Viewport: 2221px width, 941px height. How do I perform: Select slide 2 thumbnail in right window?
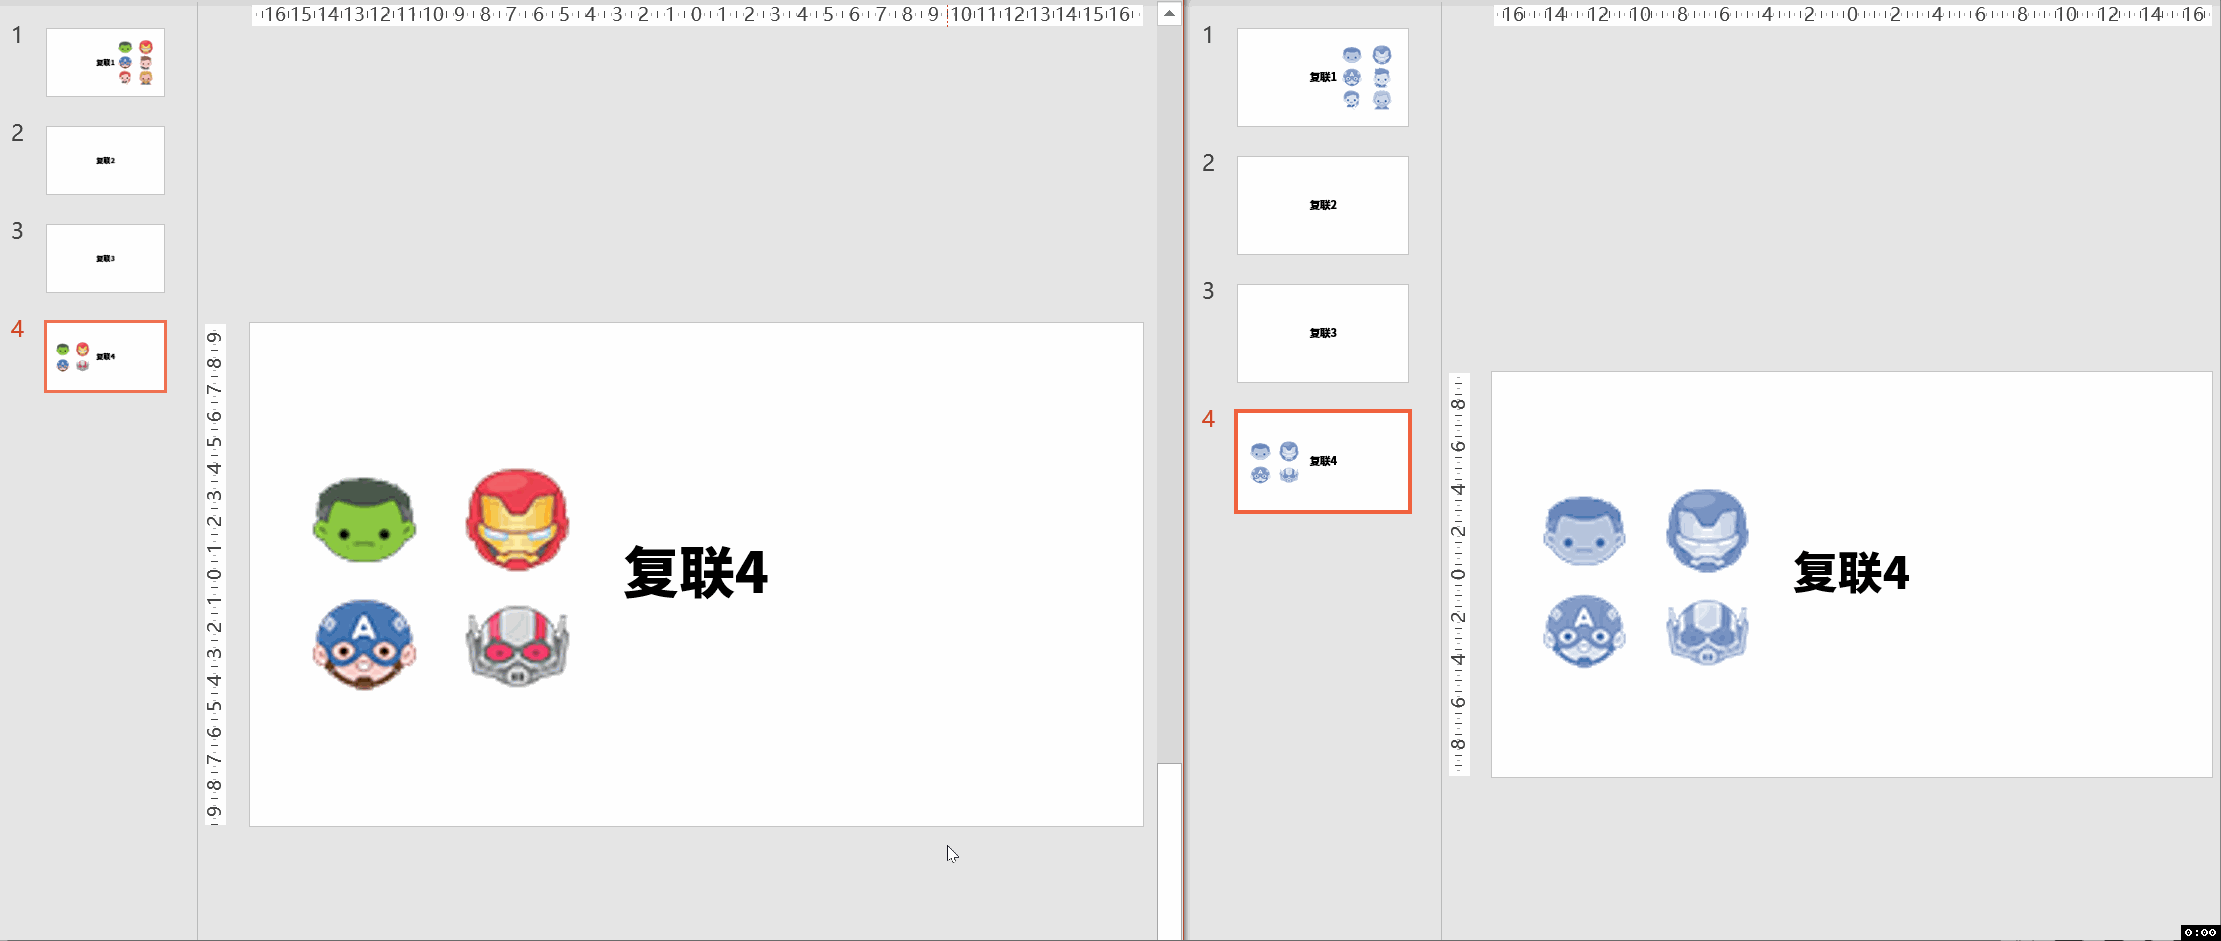(x=1322, y=205)
